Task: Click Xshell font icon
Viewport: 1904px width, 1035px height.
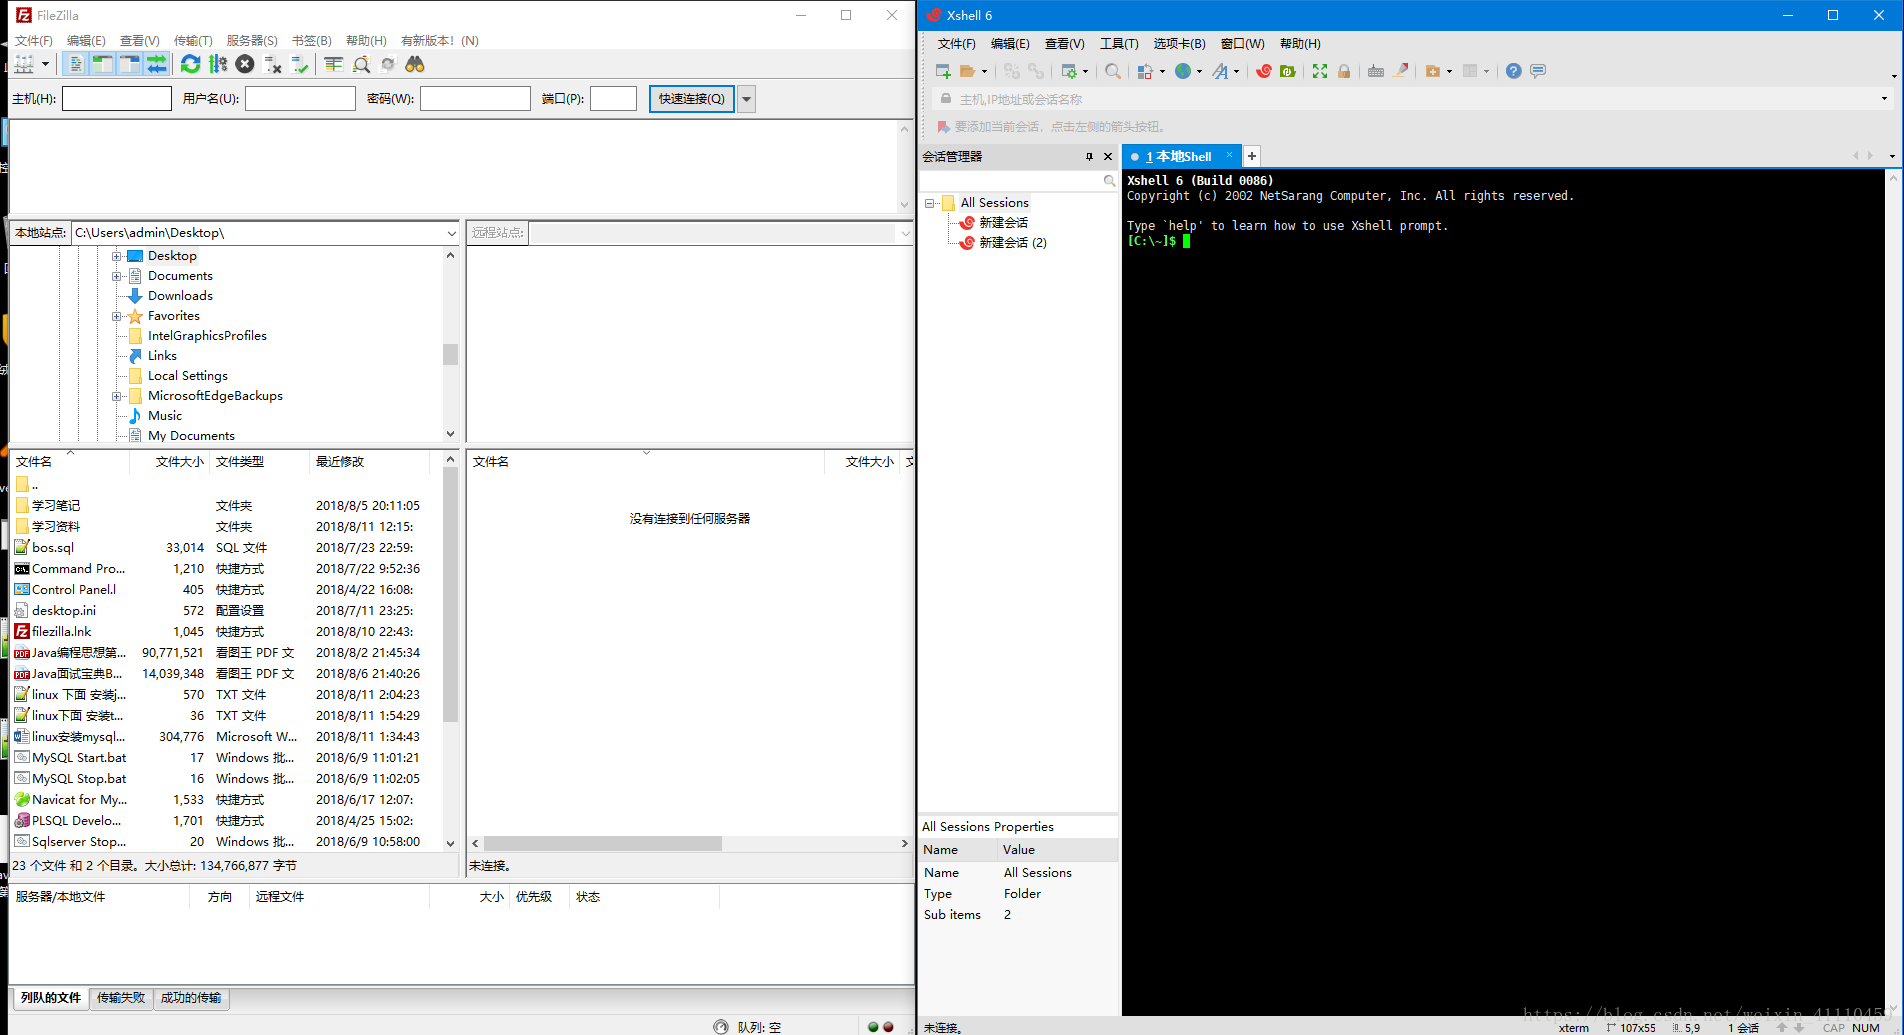Action: [1220, 71]
